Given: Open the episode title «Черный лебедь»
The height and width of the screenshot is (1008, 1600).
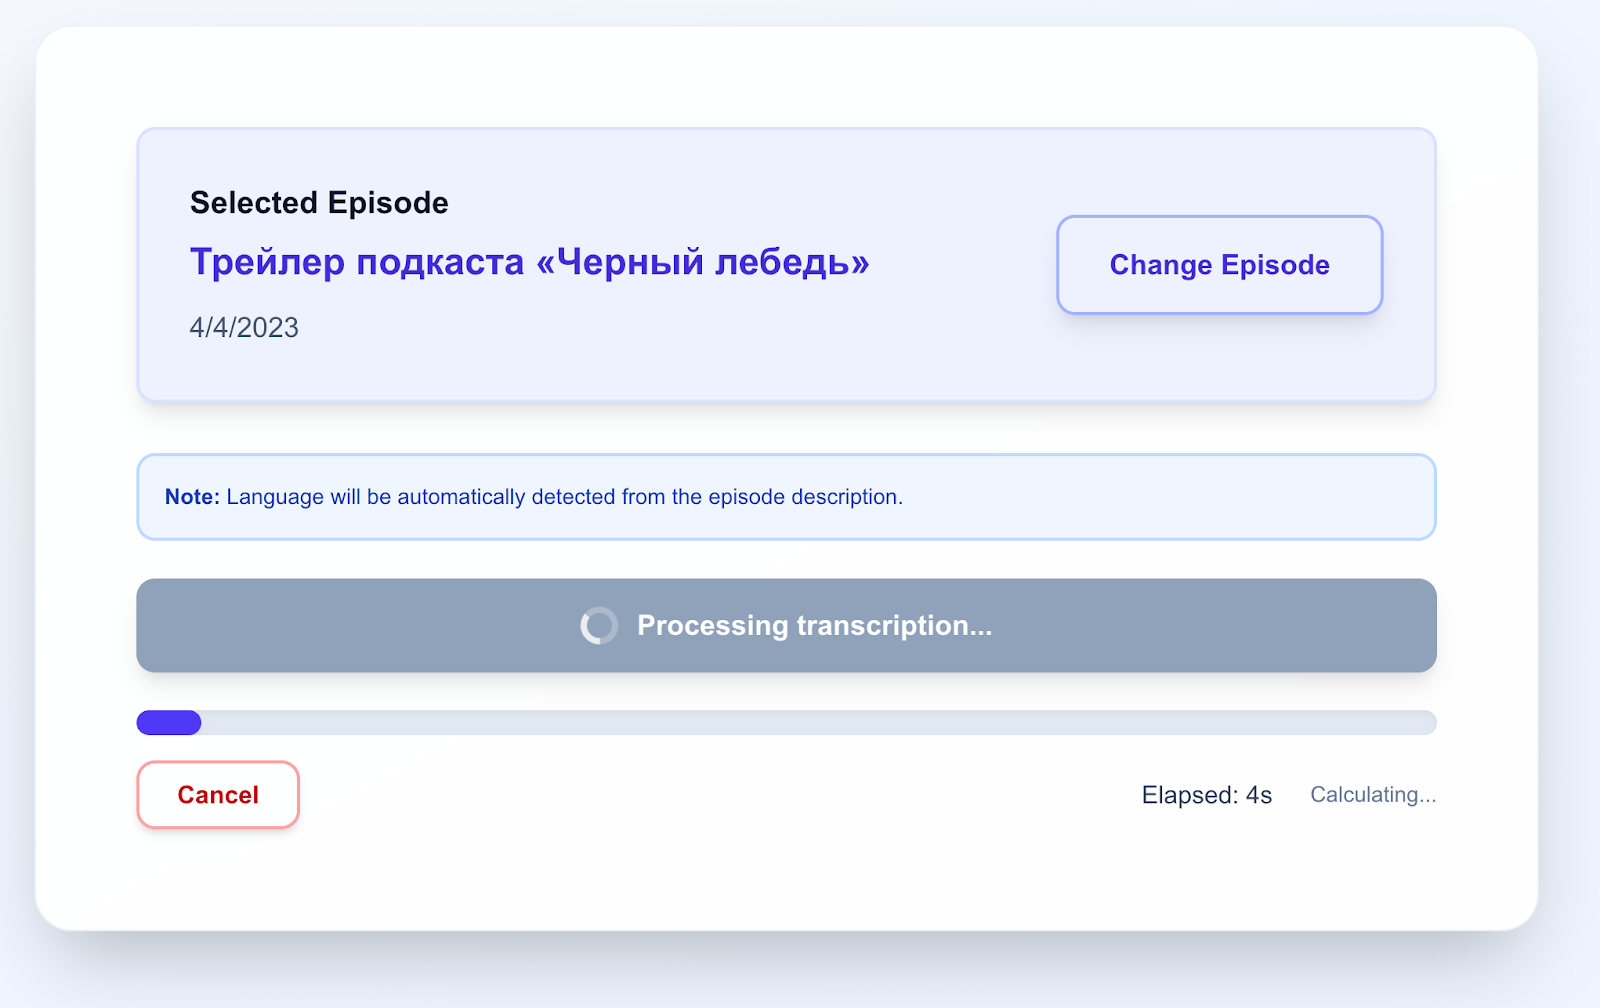Looking at the screenshot, I should (529, 262).
